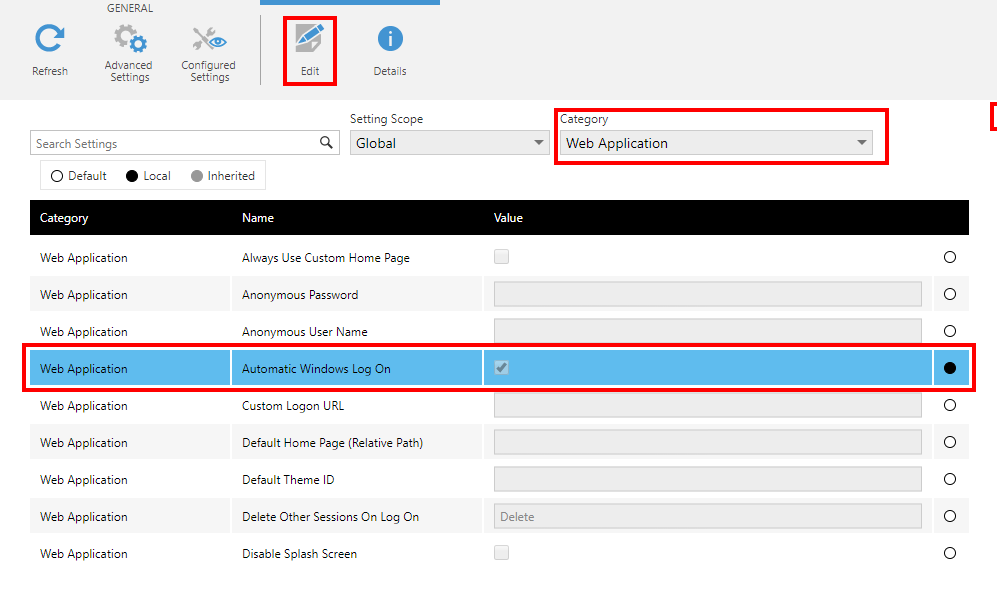Viewport: 997px width, 598px height.
Task: Click the Edit pencil icon
Action: tap(309, 40)
